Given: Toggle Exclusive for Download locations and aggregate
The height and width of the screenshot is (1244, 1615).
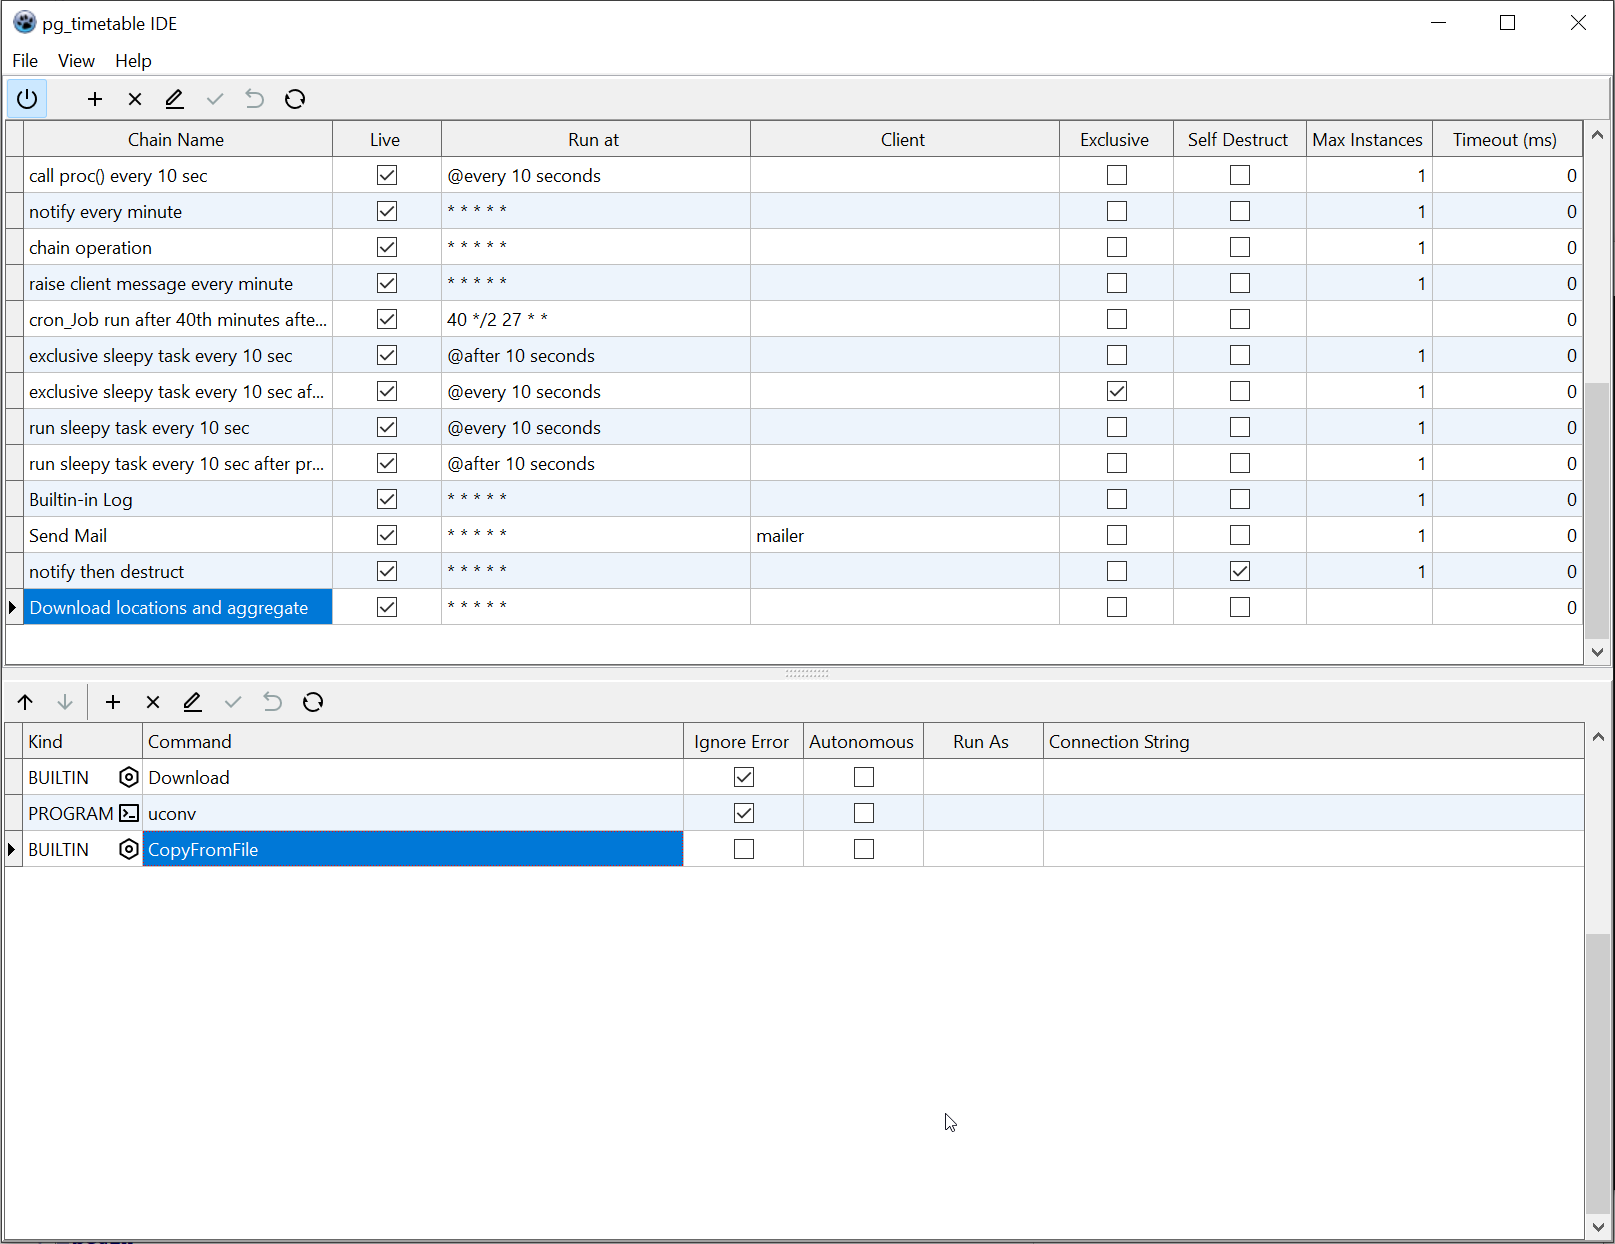Looking at the screenshot, I should [x=1117, y=607].
